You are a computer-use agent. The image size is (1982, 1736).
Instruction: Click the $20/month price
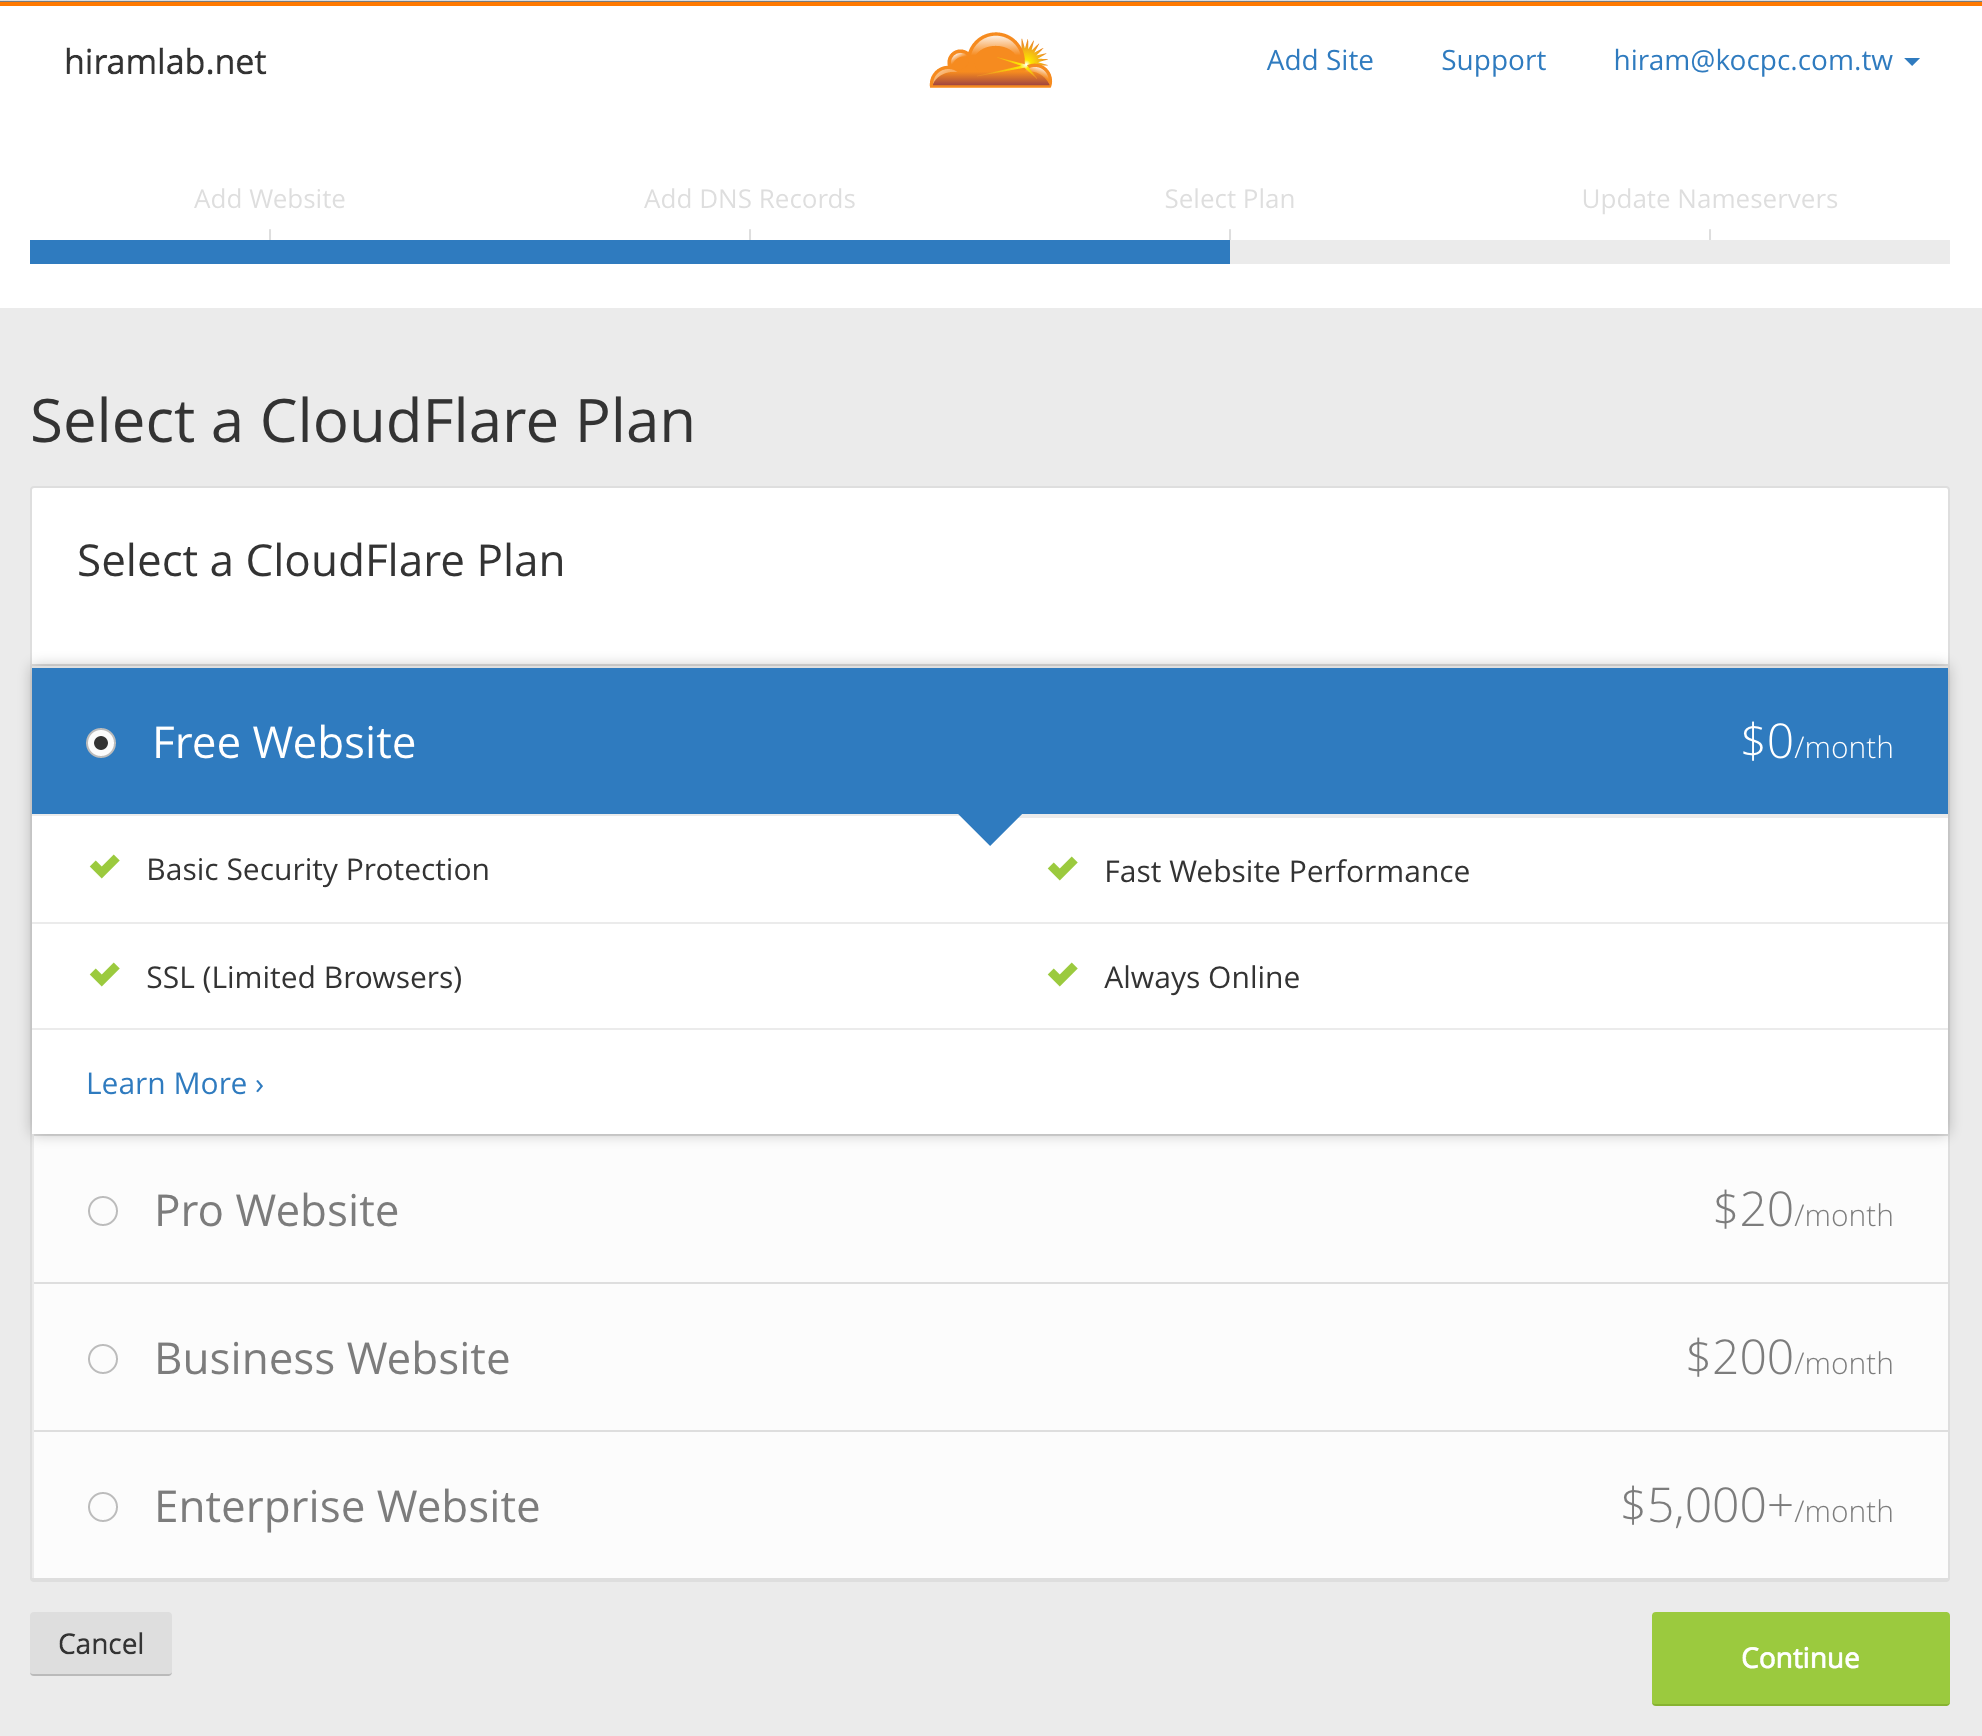[1803, 1210]
